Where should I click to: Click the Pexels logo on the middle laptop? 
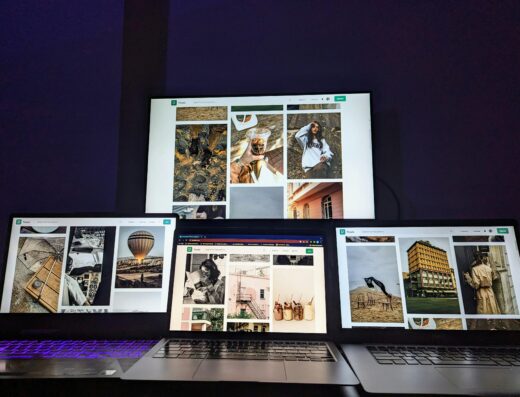coord(189,249)
